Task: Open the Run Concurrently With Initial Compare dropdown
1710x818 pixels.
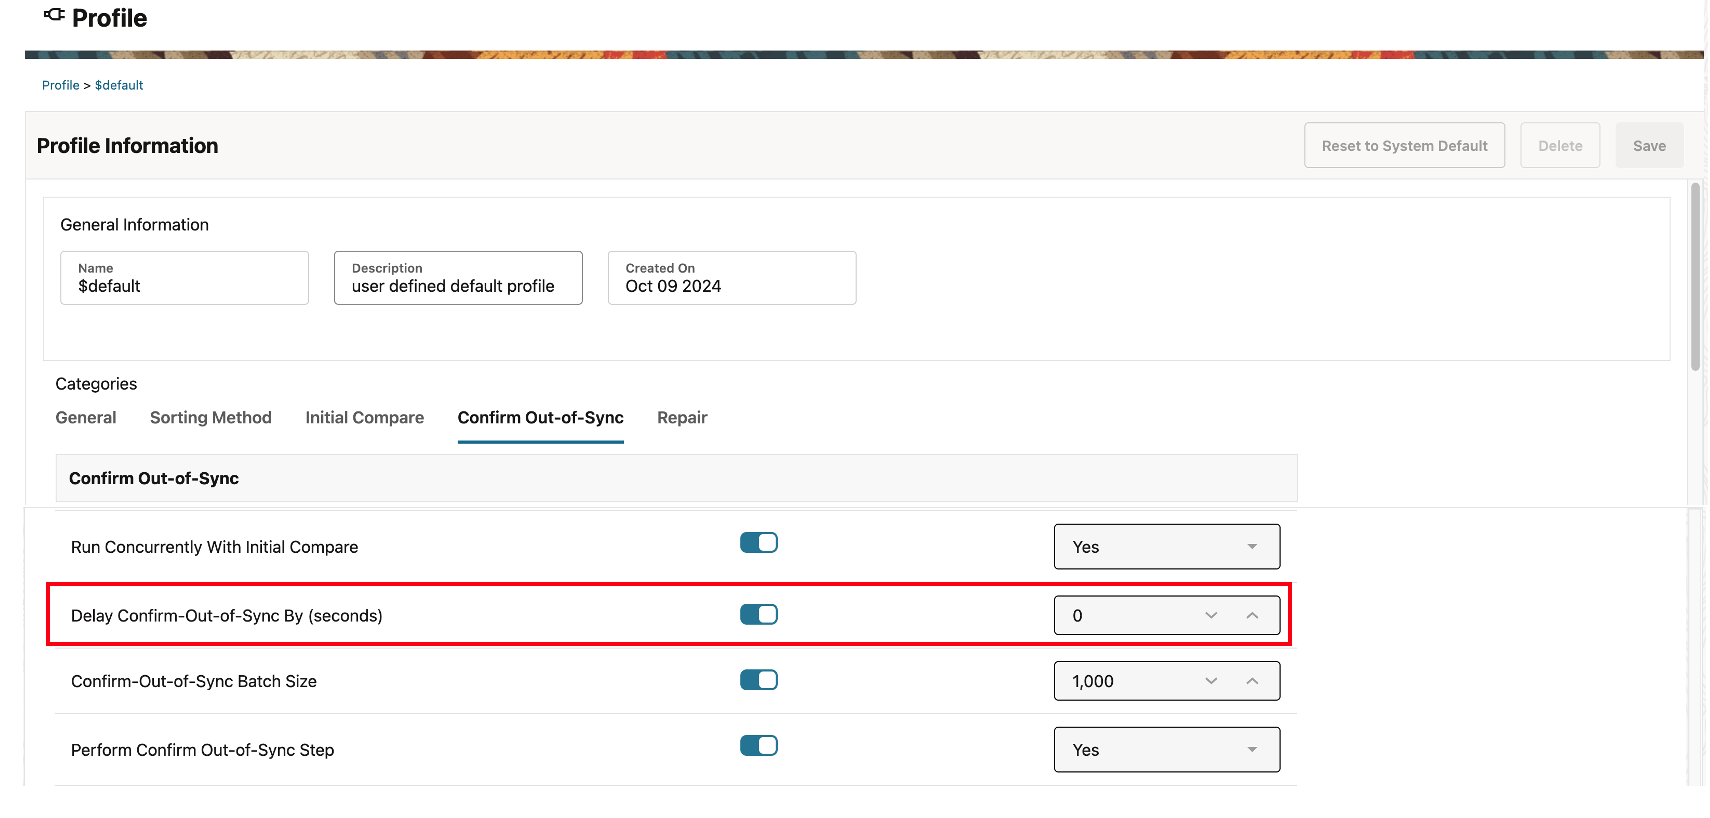Action: 1166,547
